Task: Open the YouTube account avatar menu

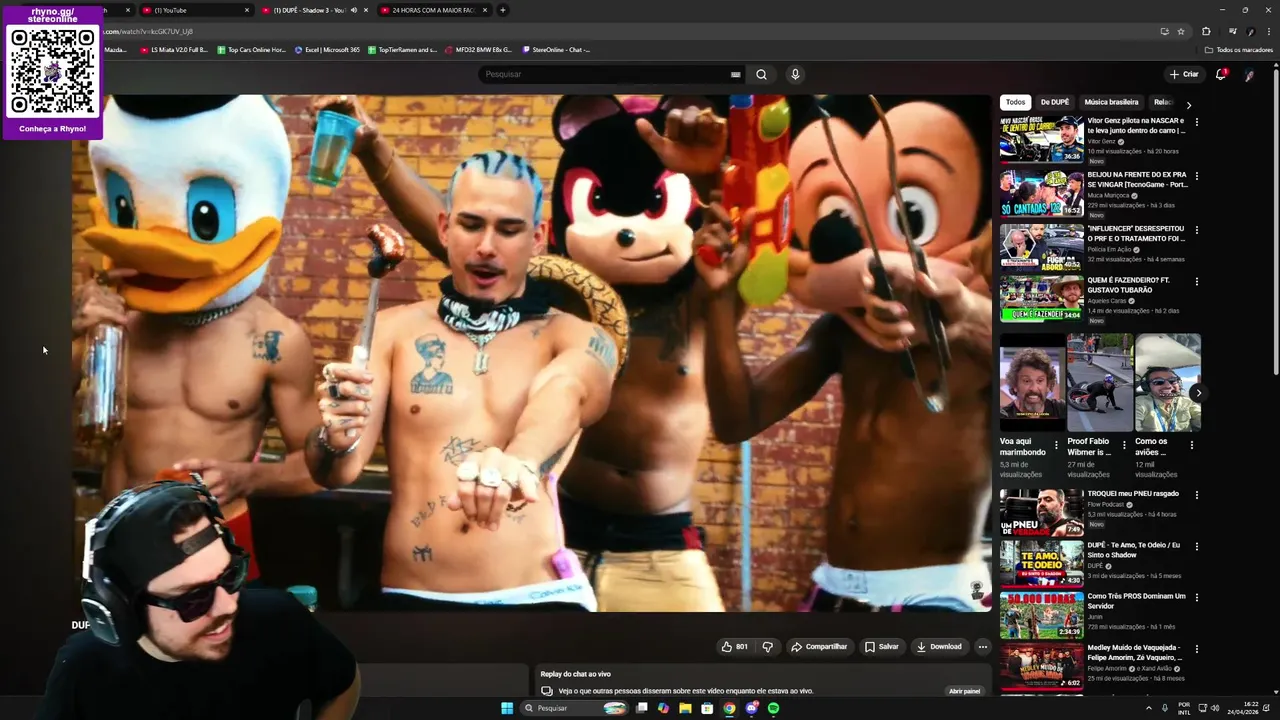Action: coord(1249,75)
